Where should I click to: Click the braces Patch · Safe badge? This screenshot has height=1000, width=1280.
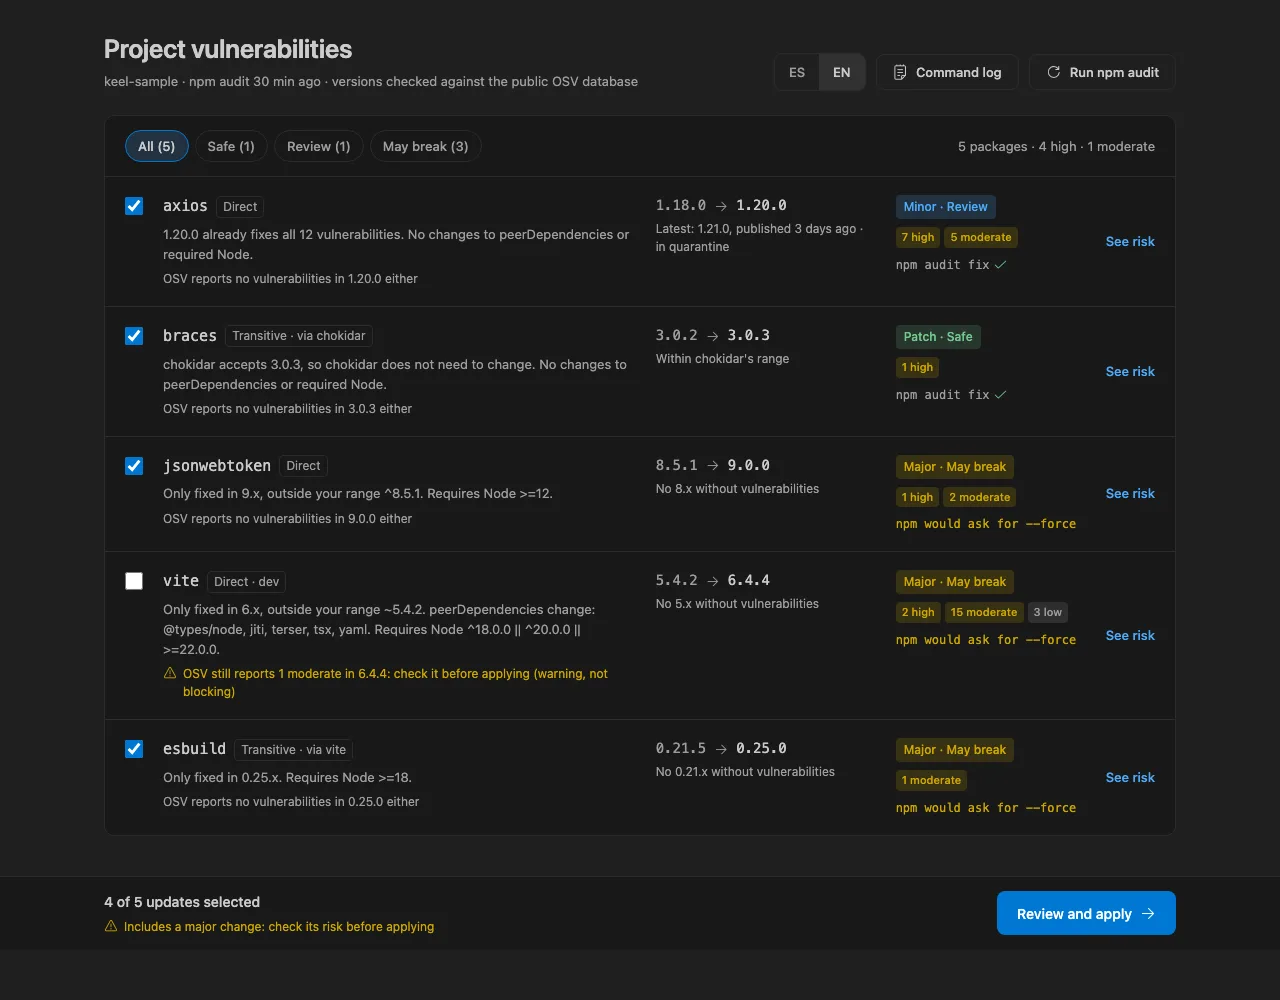point(938,337)
